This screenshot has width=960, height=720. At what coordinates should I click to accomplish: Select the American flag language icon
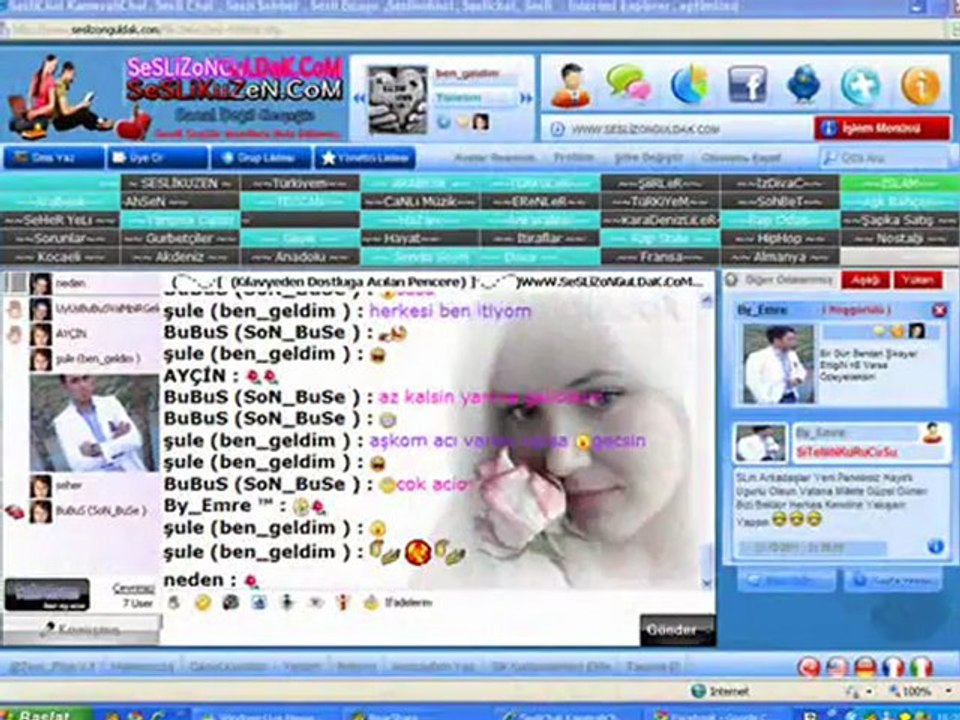[x=838, y=667]
